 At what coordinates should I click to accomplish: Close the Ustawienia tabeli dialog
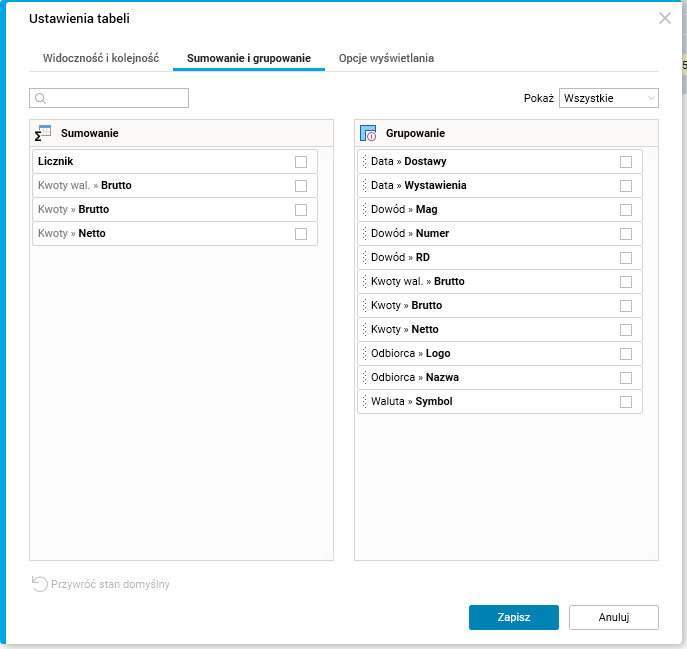click(x=665, y=18)
